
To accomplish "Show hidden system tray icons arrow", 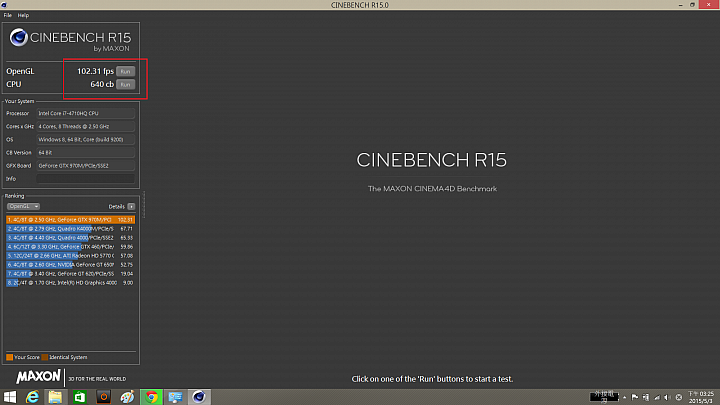I will pos(624,398).
